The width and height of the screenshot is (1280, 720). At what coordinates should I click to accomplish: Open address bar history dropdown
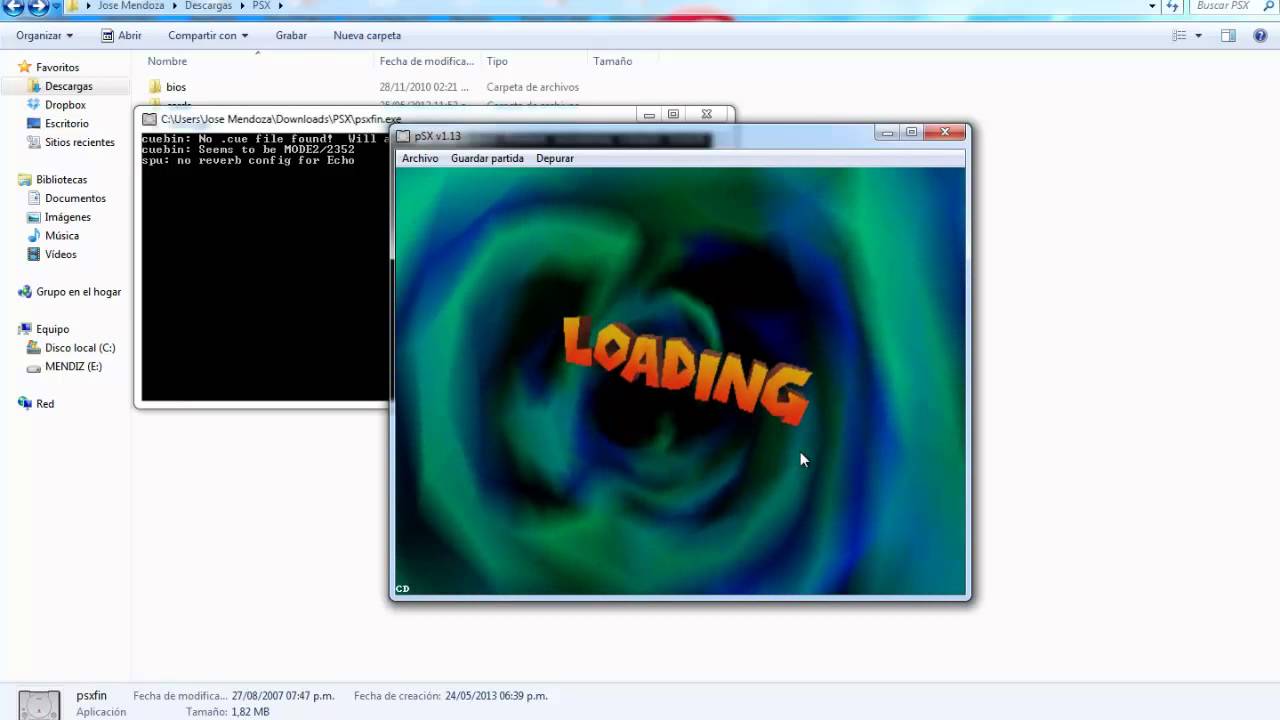coord(1153,6)
